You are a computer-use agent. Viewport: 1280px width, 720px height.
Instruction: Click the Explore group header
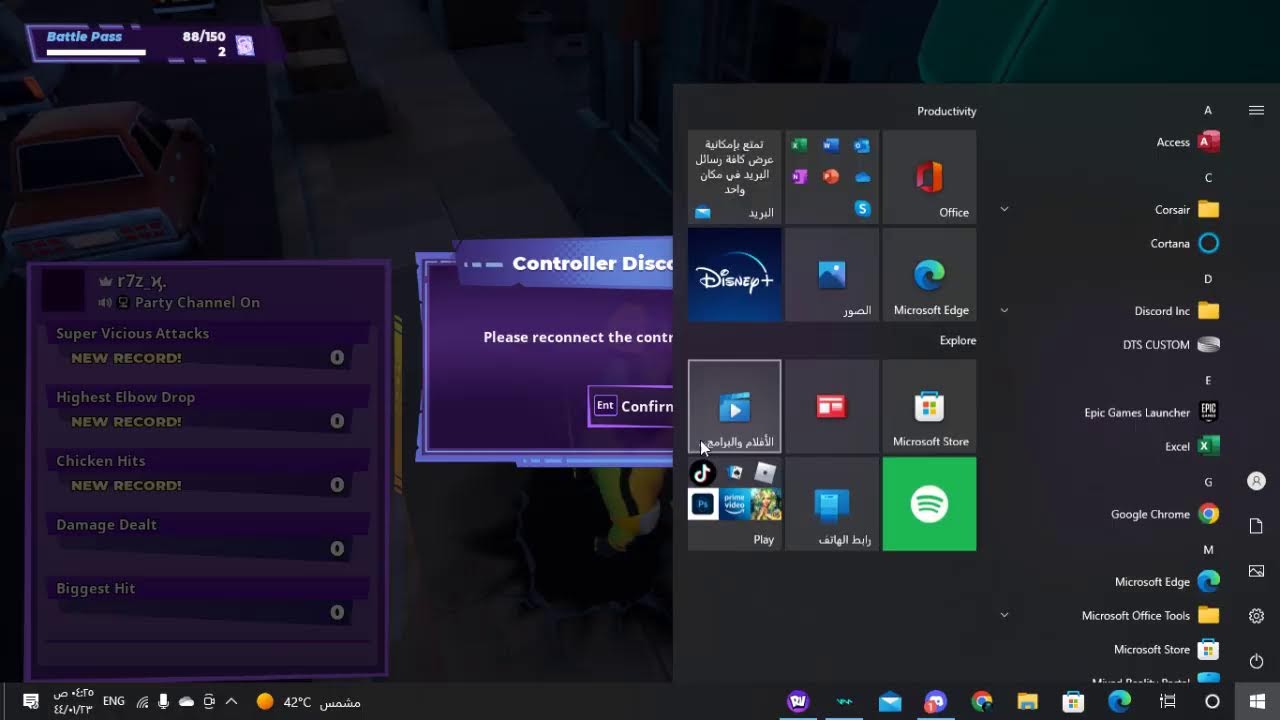click(x=958, y=340)
